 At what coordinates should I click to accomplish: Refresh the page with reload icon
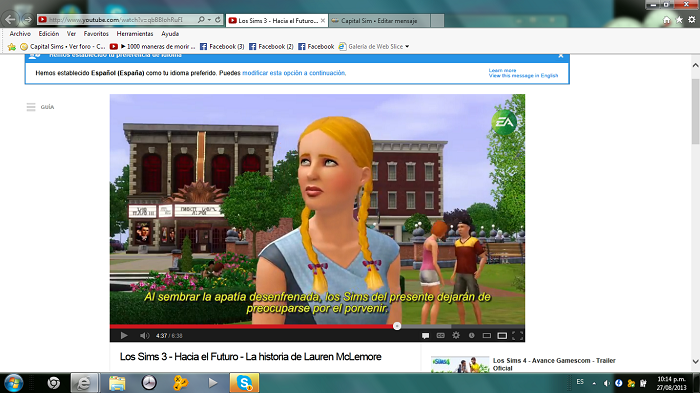pyautogui.click(x=218, y=20)
